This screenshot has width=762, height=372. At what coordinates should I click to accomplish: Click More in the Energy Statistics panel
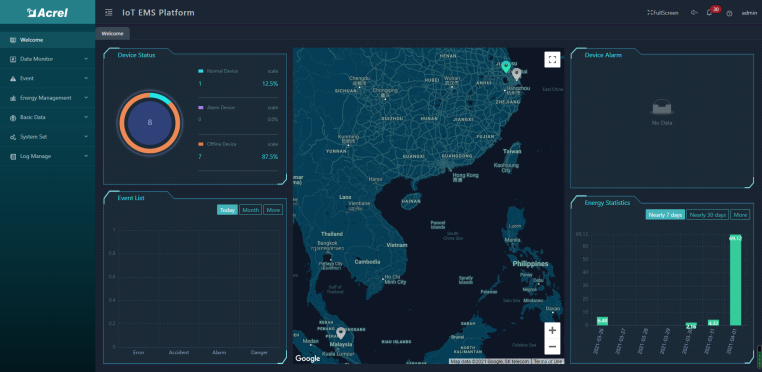point(740,215)
